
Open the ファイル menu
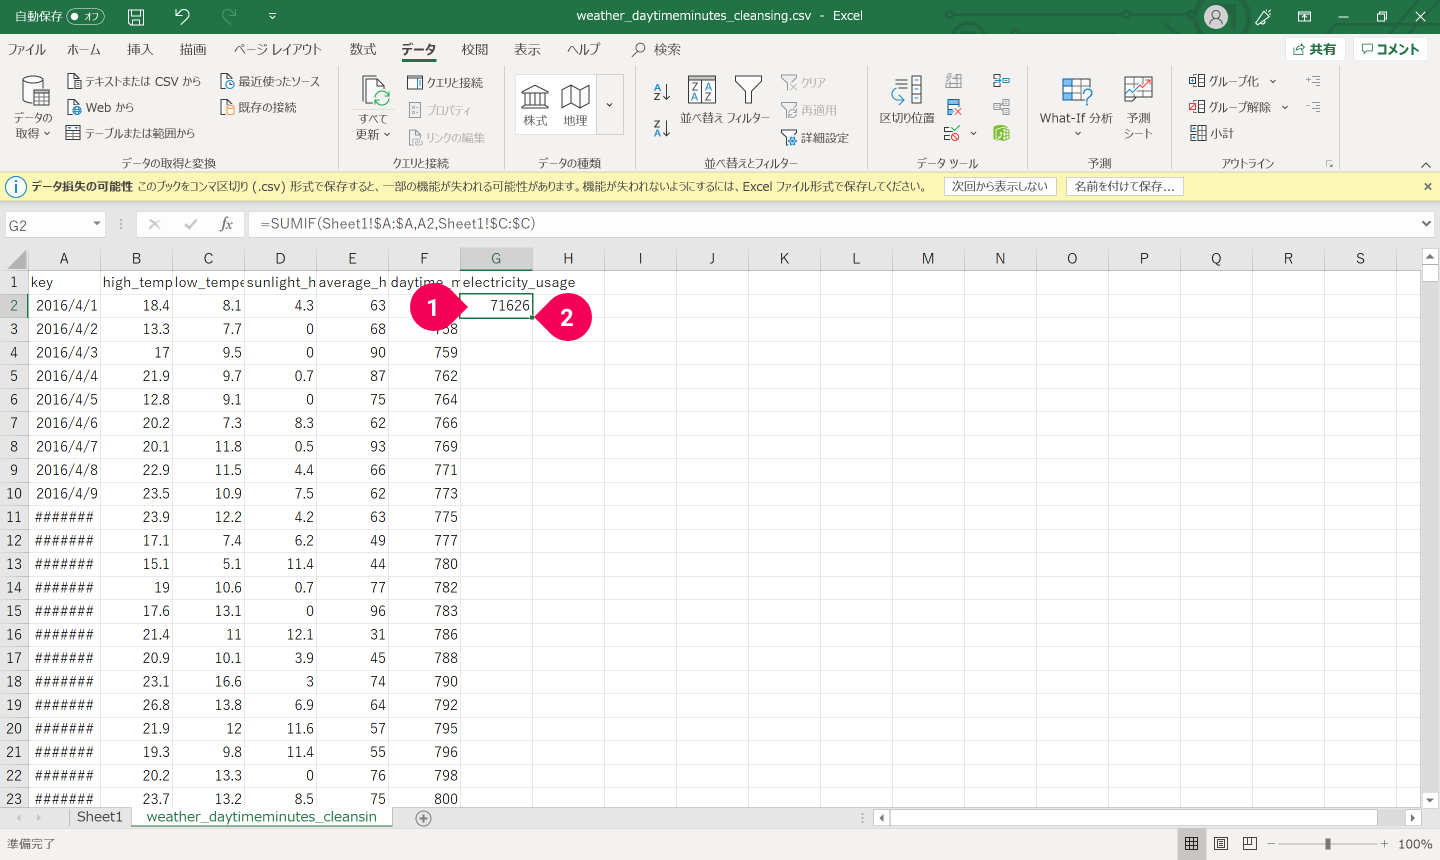coord(27,50)
